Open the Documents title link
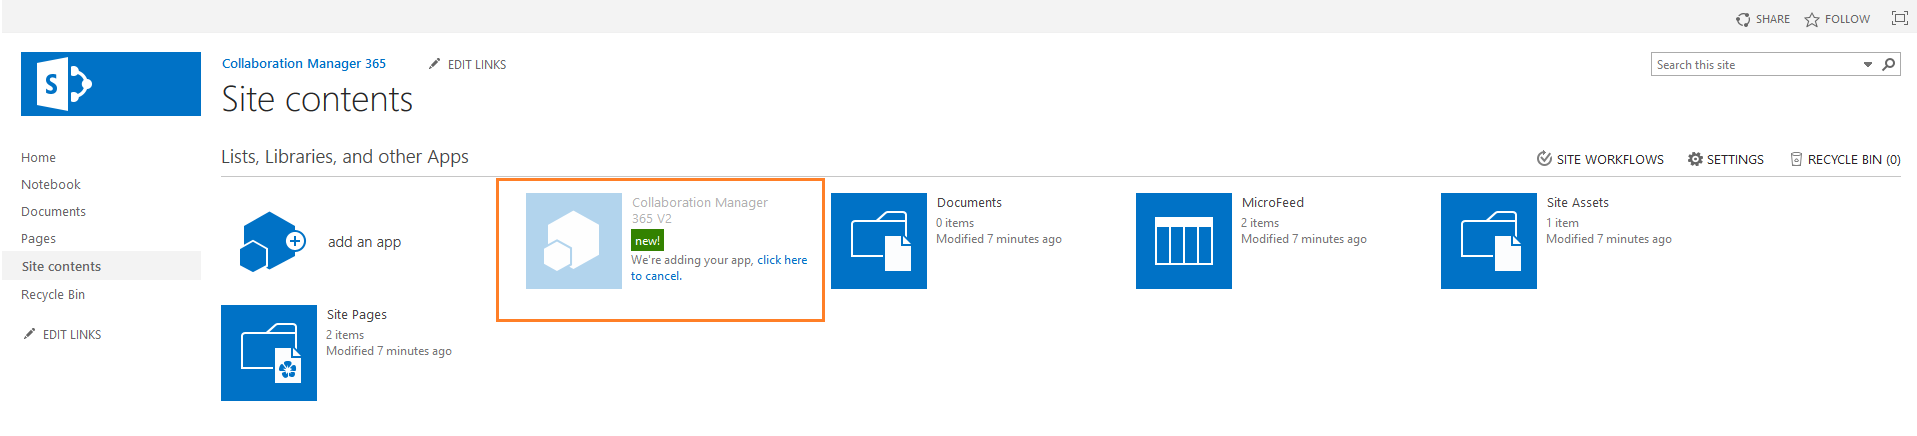Image resolution: width=1917 pixels, height=436 pixels. [969, 202]
